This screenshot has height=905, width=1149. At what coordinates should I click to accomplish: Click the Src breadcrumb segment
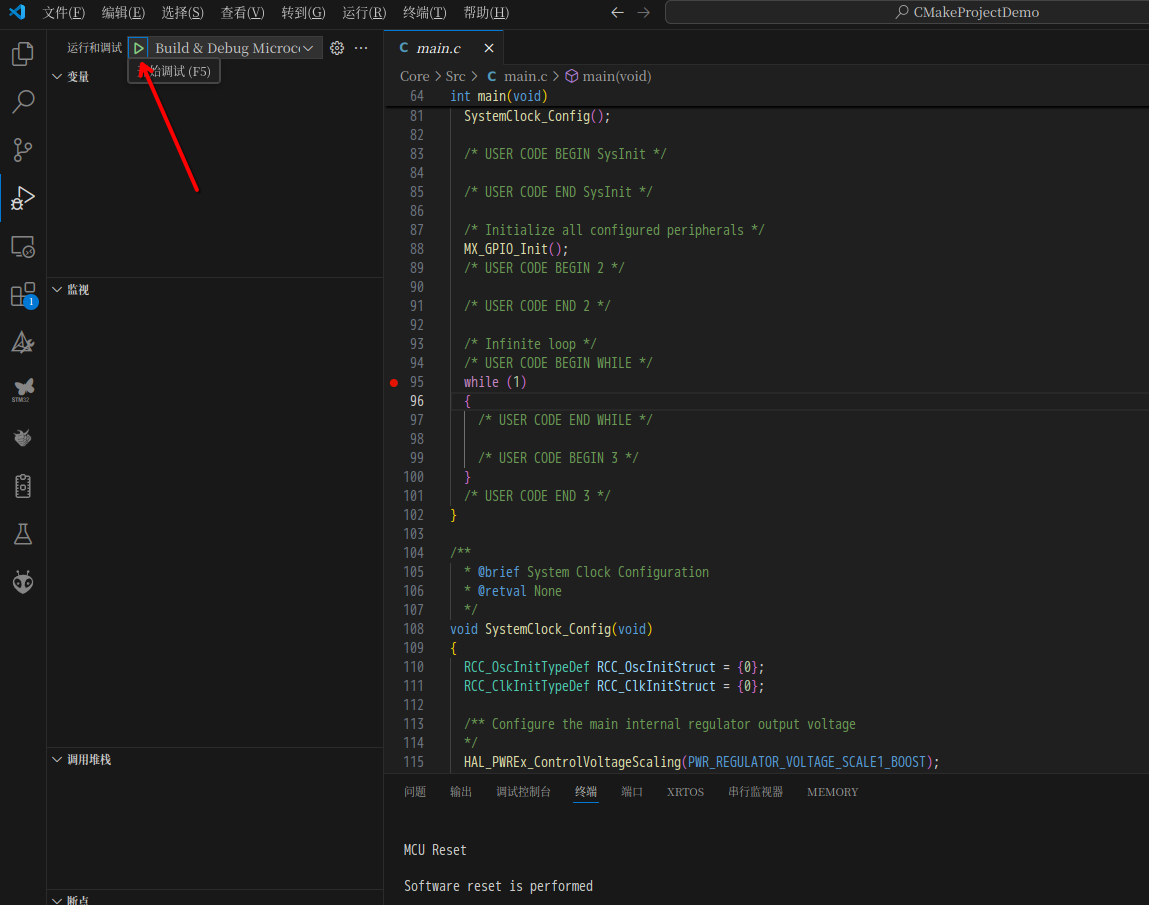[x=455, y=76]
